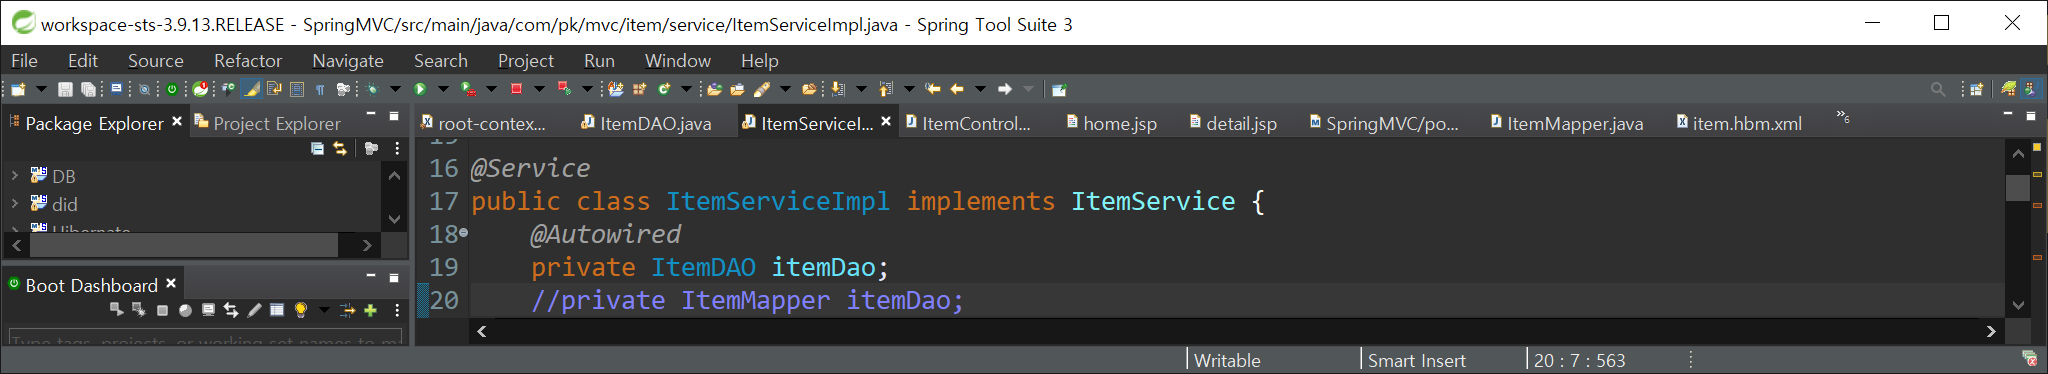Open the ItemMapper.java editor tab
2048x374 pixels.
pyautogui.click(x=1566, y=123)
